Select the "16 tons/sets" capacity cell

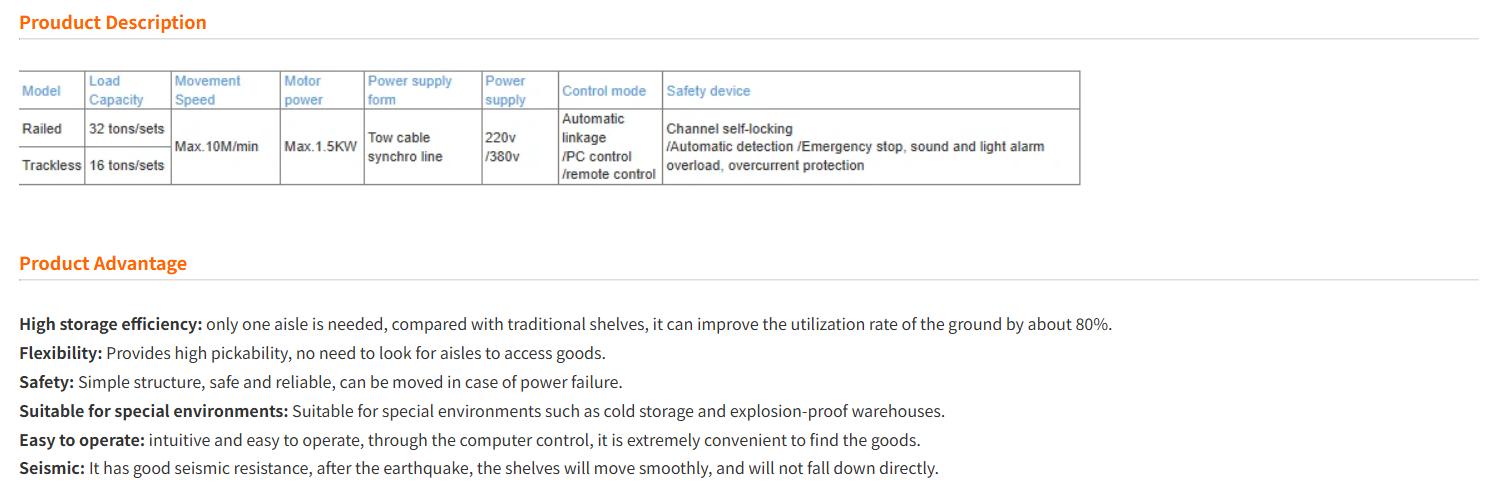coord(126,165)
